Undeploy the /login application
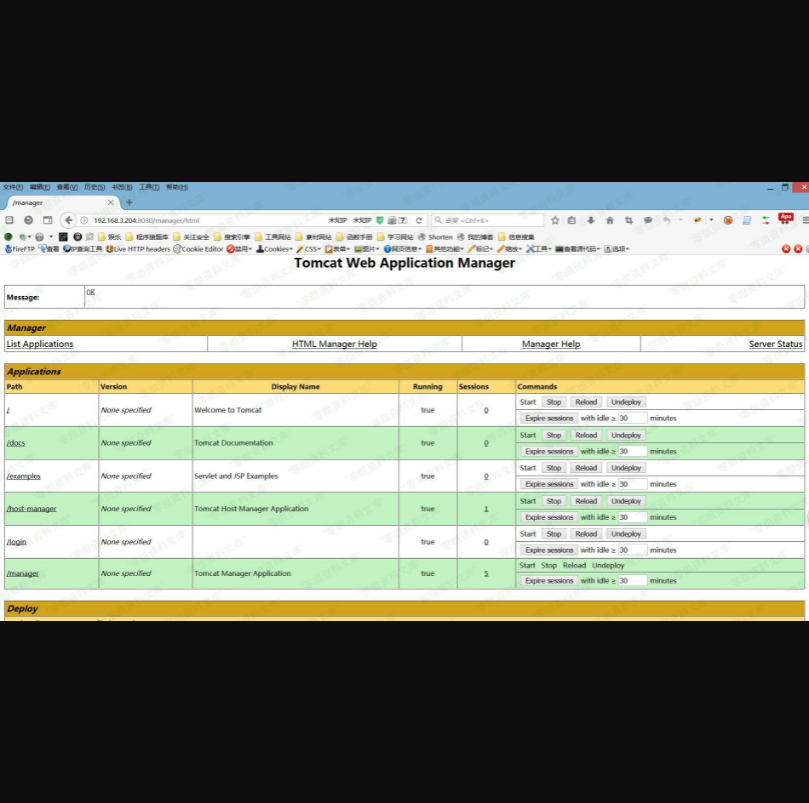Viewport: 809px width, 803px height. click(626, 534)
